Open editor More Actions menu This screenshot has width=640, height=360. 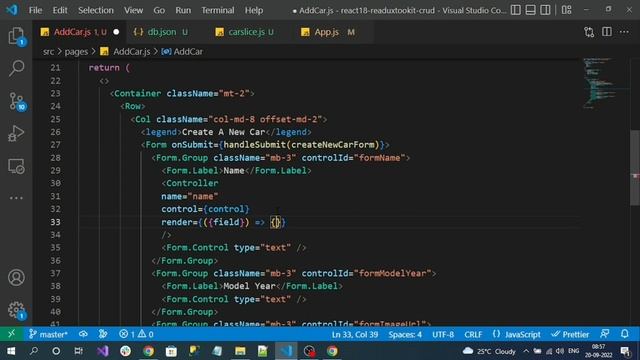[x=624, y=32]
